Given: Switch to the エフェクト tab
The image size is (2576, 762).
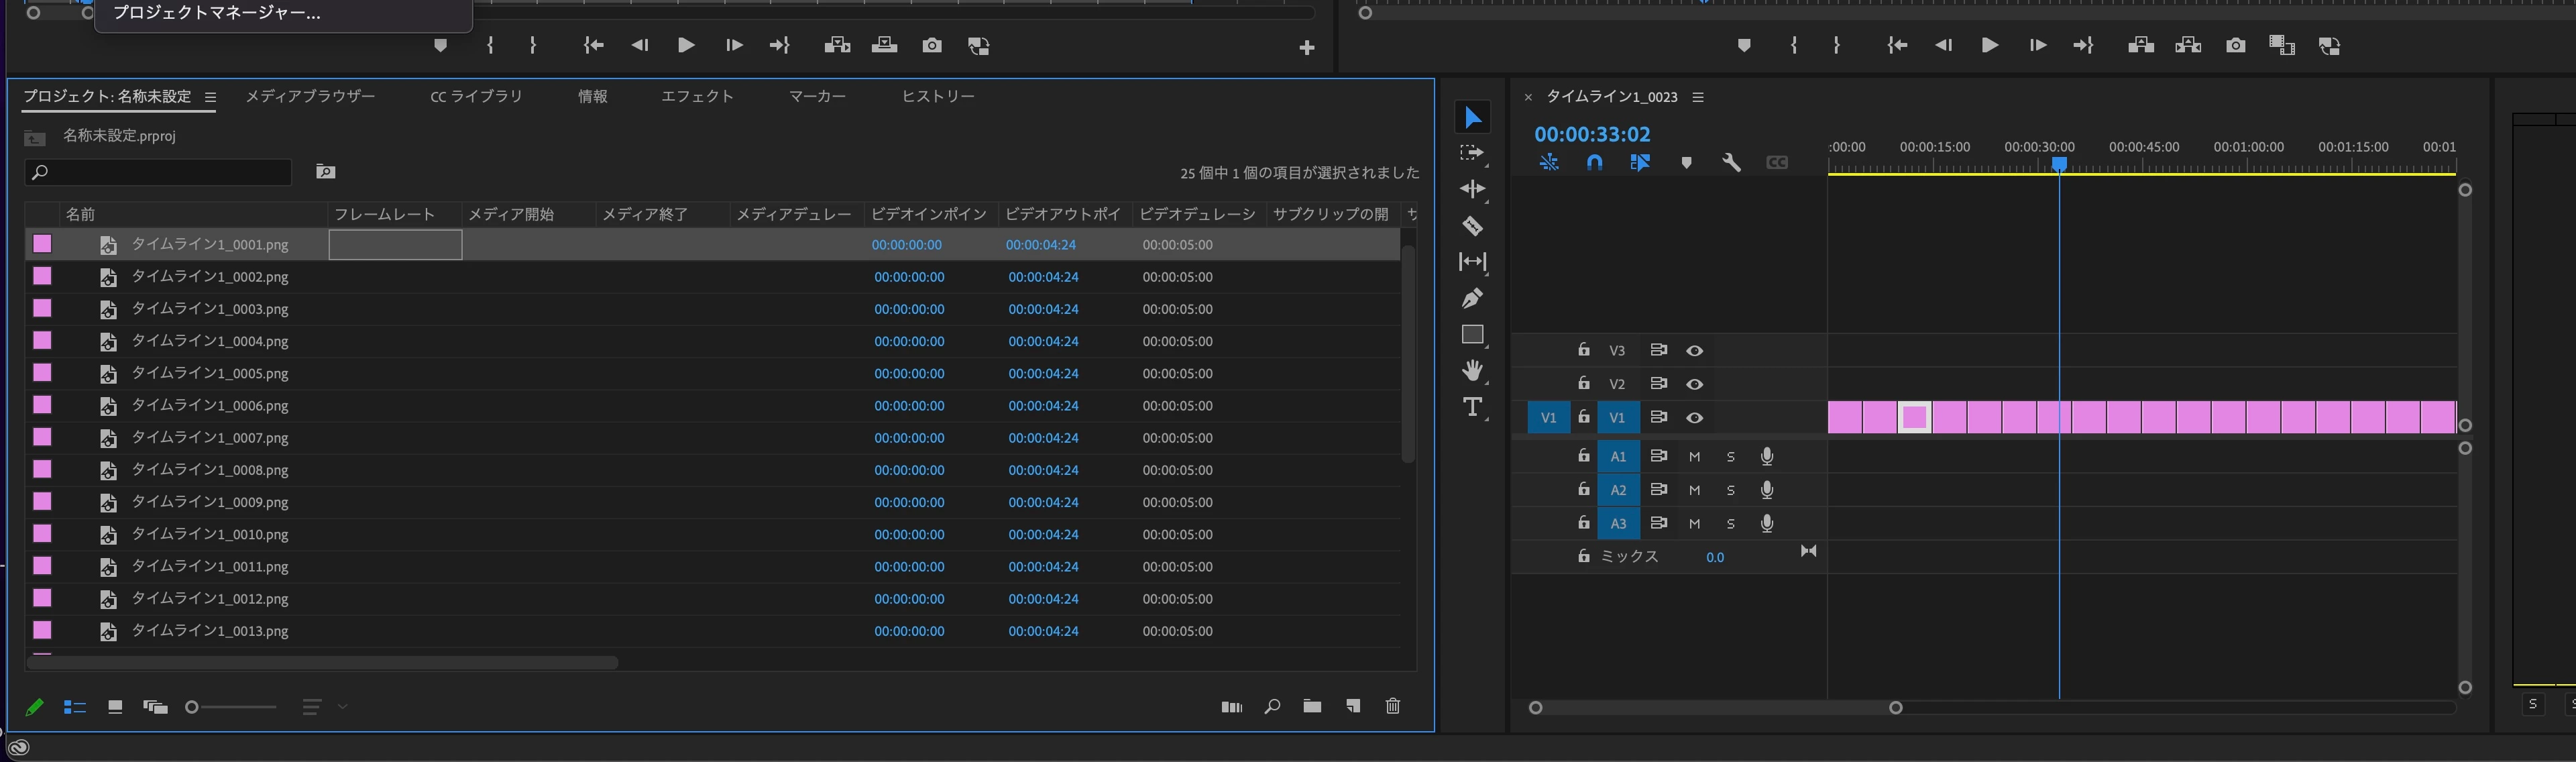Looking at the screenshot, I should point(697,96).
